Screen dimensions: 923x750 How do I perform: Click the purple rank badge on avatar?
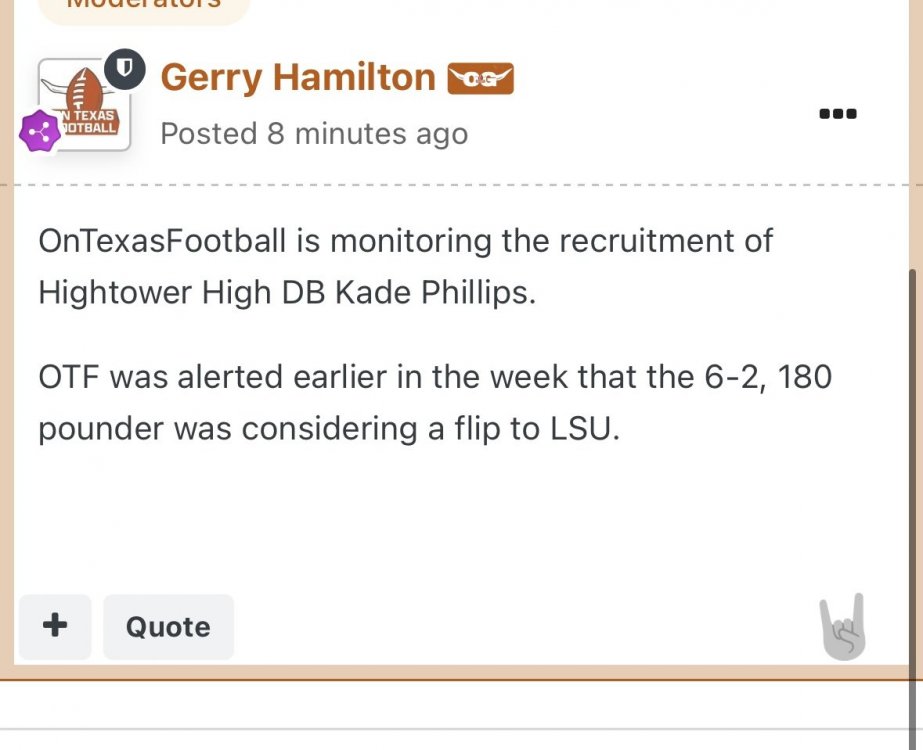(x=41, y=132)
